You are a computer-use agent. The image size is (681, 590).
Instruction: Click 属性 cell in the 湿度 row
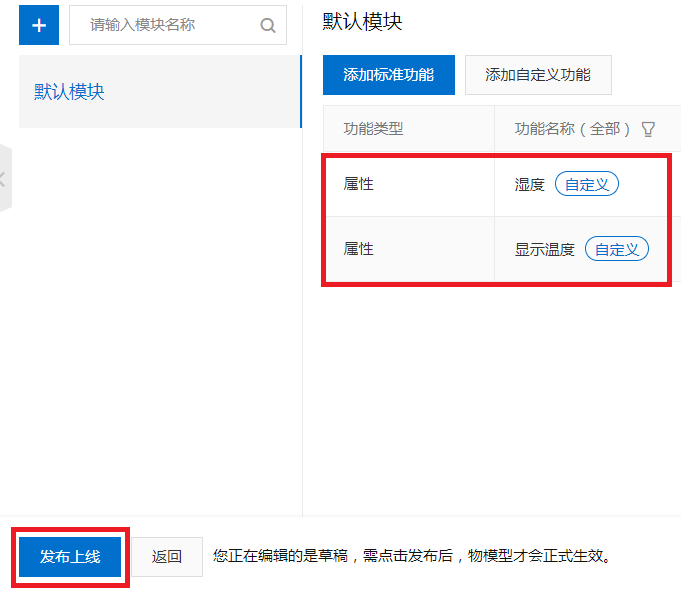(358, 184)
